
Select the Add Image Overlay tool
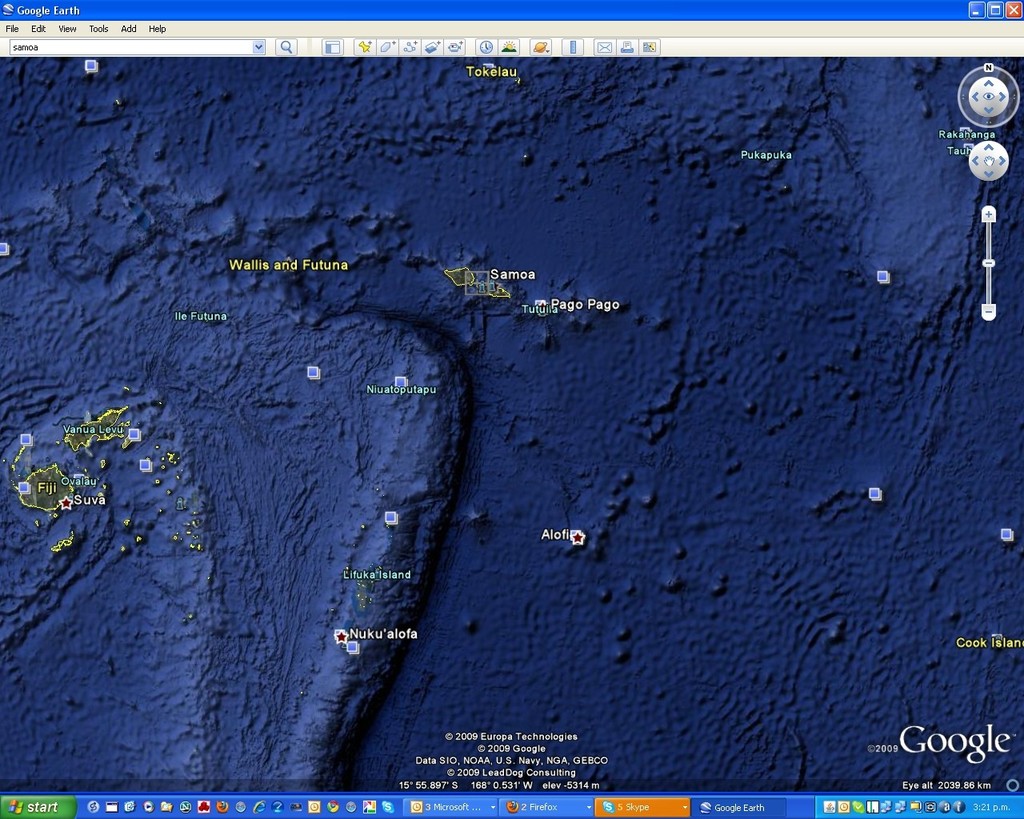pos(432,47)
